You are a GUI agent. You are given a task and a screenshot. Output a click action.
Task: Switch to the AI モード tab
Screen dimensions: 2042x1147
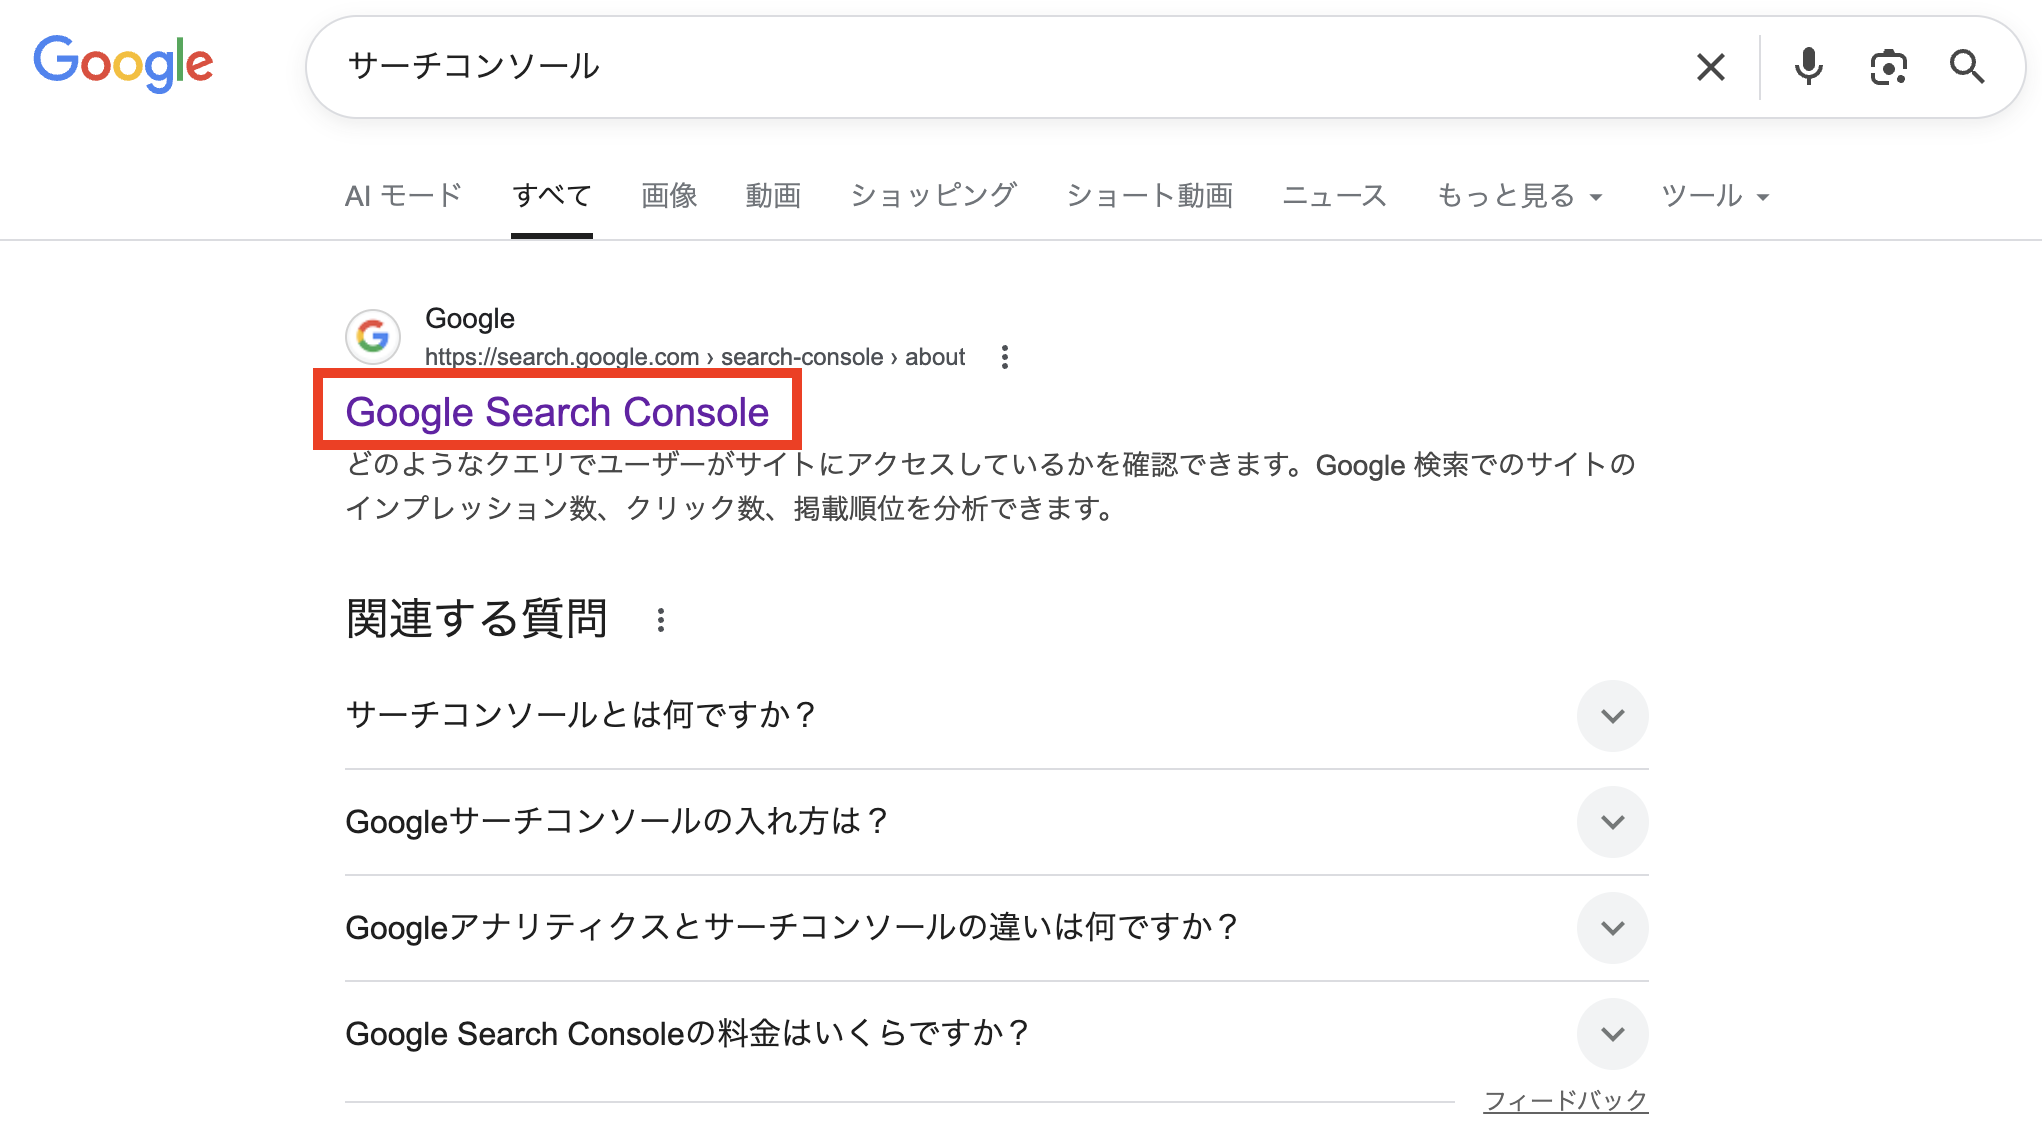click(x=403, y=196)
